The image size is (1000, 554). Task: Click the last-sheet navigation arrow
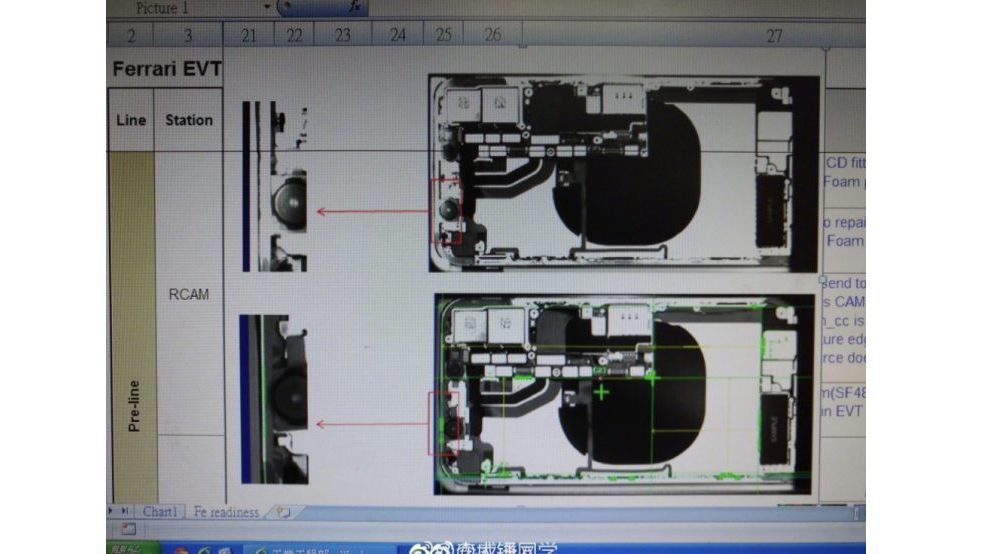125,511
